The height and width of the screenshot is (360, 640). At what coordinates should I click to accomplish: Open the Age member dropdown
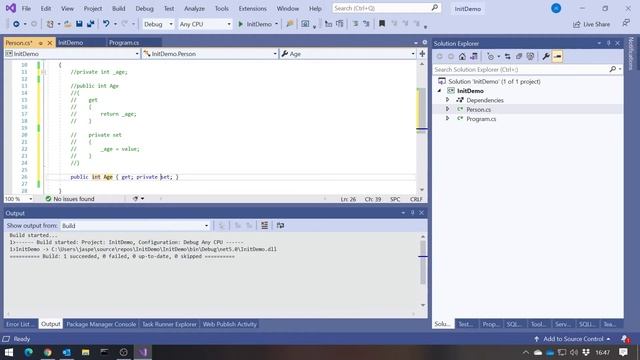tap(347, 54)
